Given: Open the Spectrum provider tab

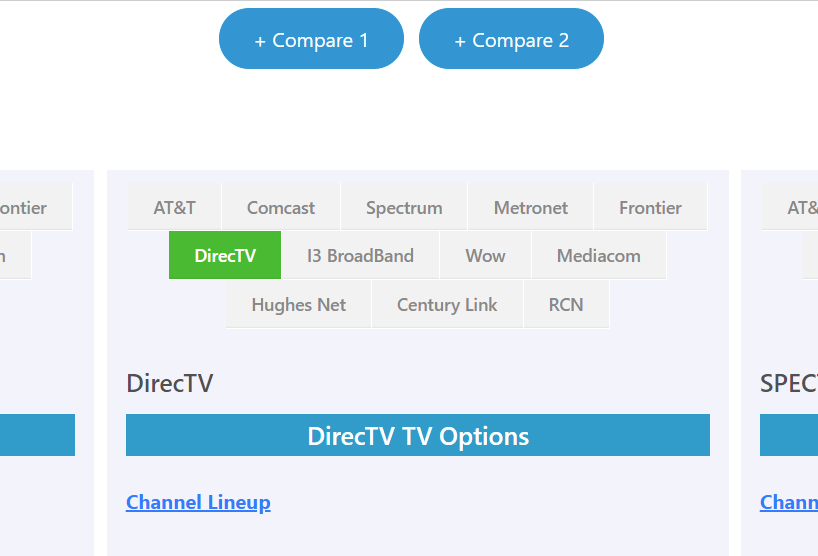Looking at the screenshot, I should pyautogui.click(x=404, y=207).
